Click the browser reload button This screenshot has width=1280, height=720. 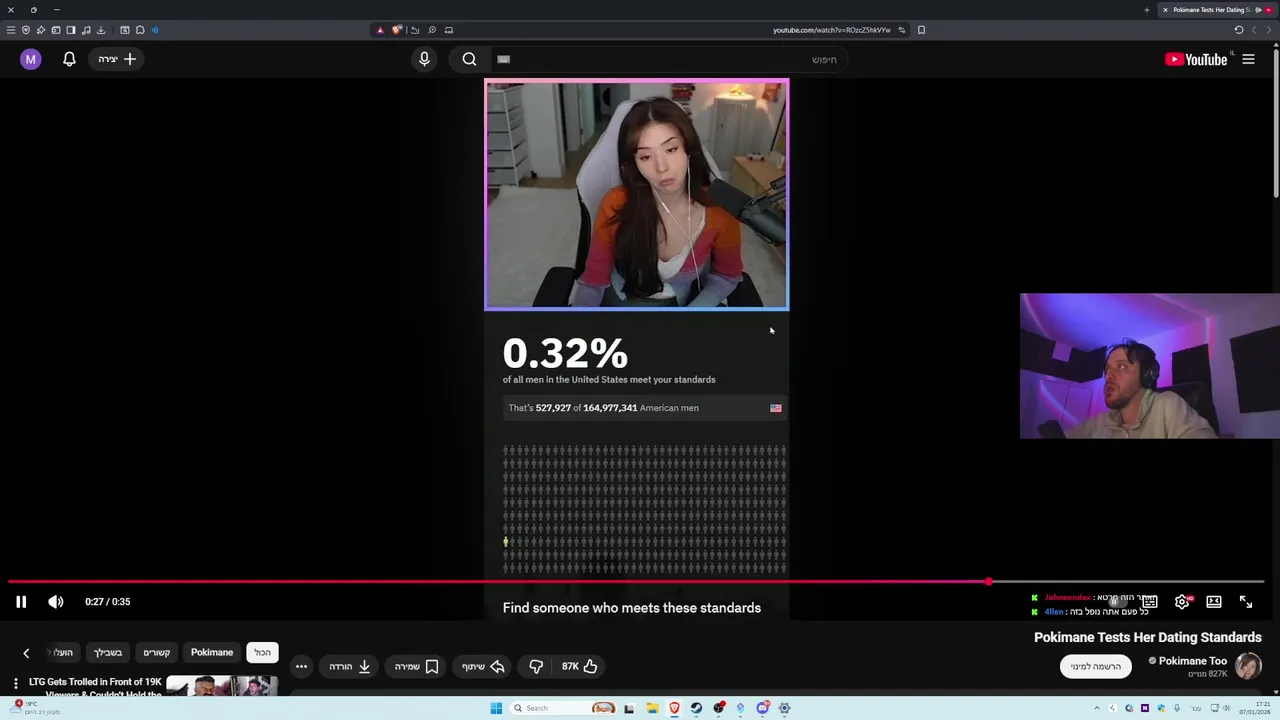[1239, 30]
